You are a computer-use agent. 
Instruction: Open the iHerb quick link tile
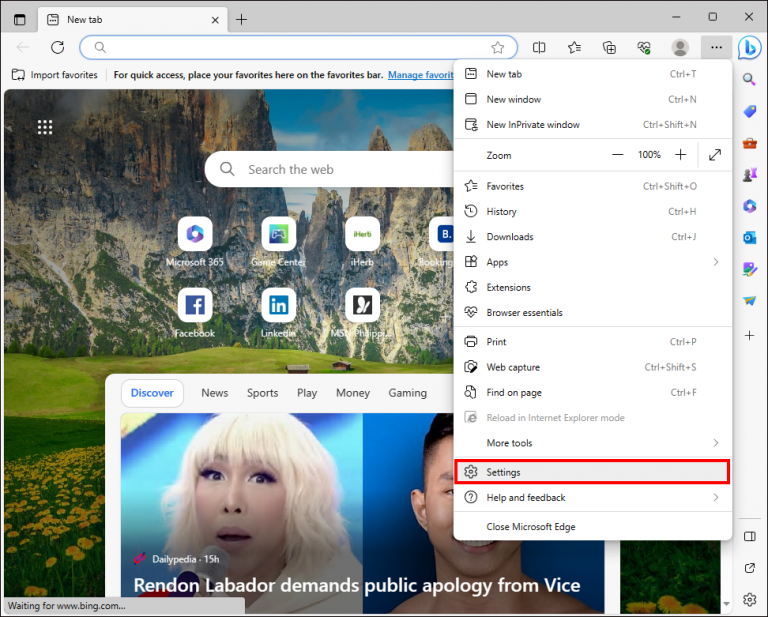click(x=362, y=234)
